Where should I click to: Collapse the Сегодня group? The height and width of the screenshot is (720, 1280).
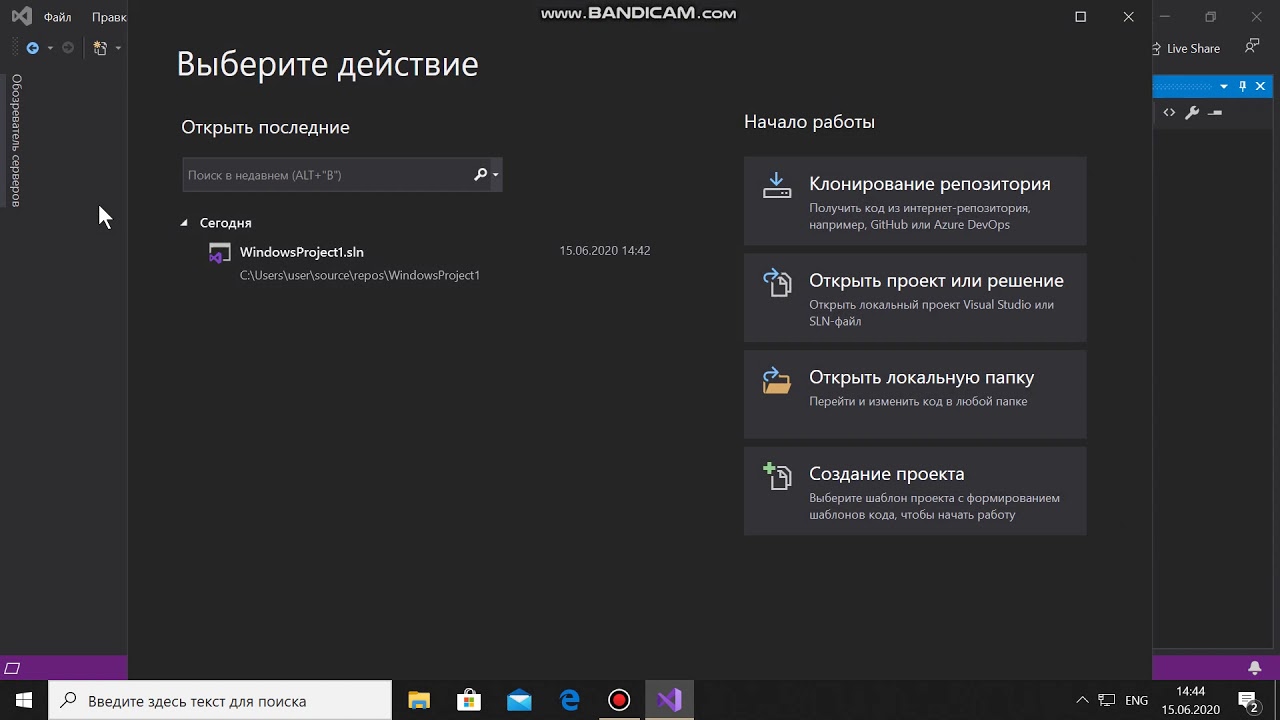(184, 223)
